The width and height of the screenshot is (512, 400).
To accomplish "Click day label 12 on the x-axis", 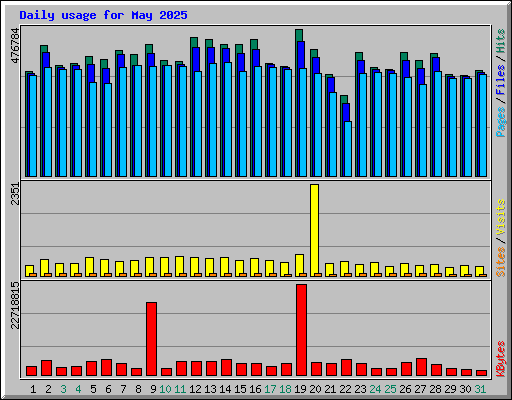I will point(195,389).
